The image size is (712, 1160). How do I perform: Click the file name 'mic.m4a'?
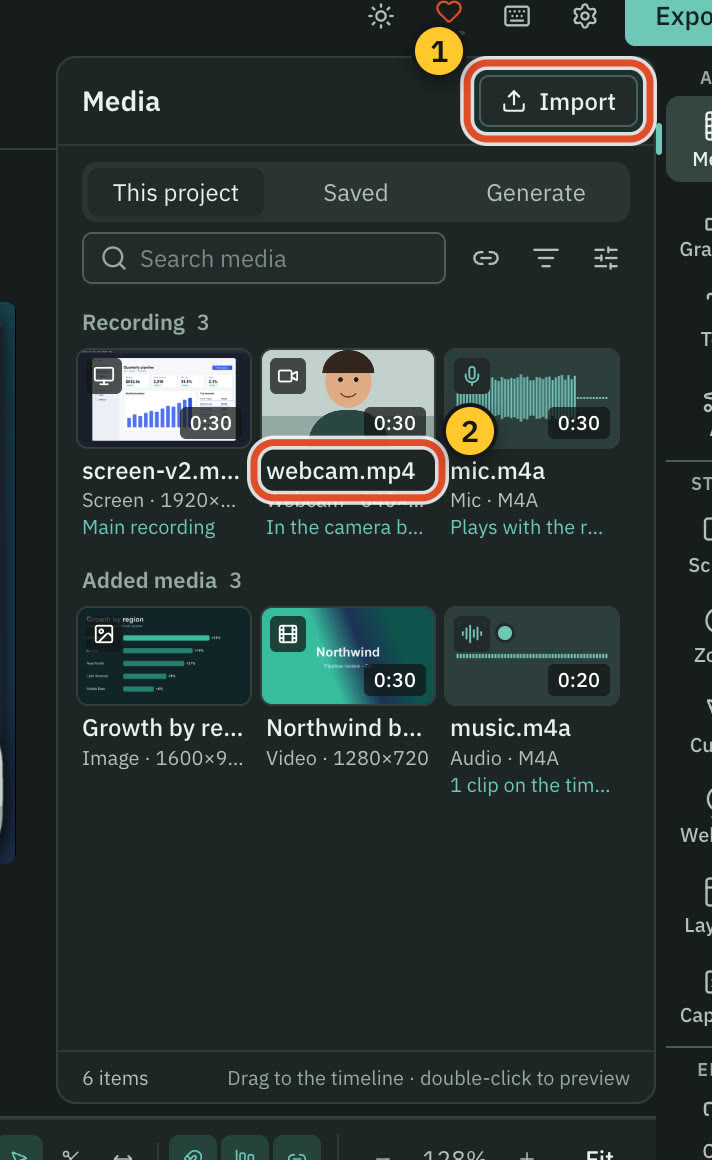point(497,471)
